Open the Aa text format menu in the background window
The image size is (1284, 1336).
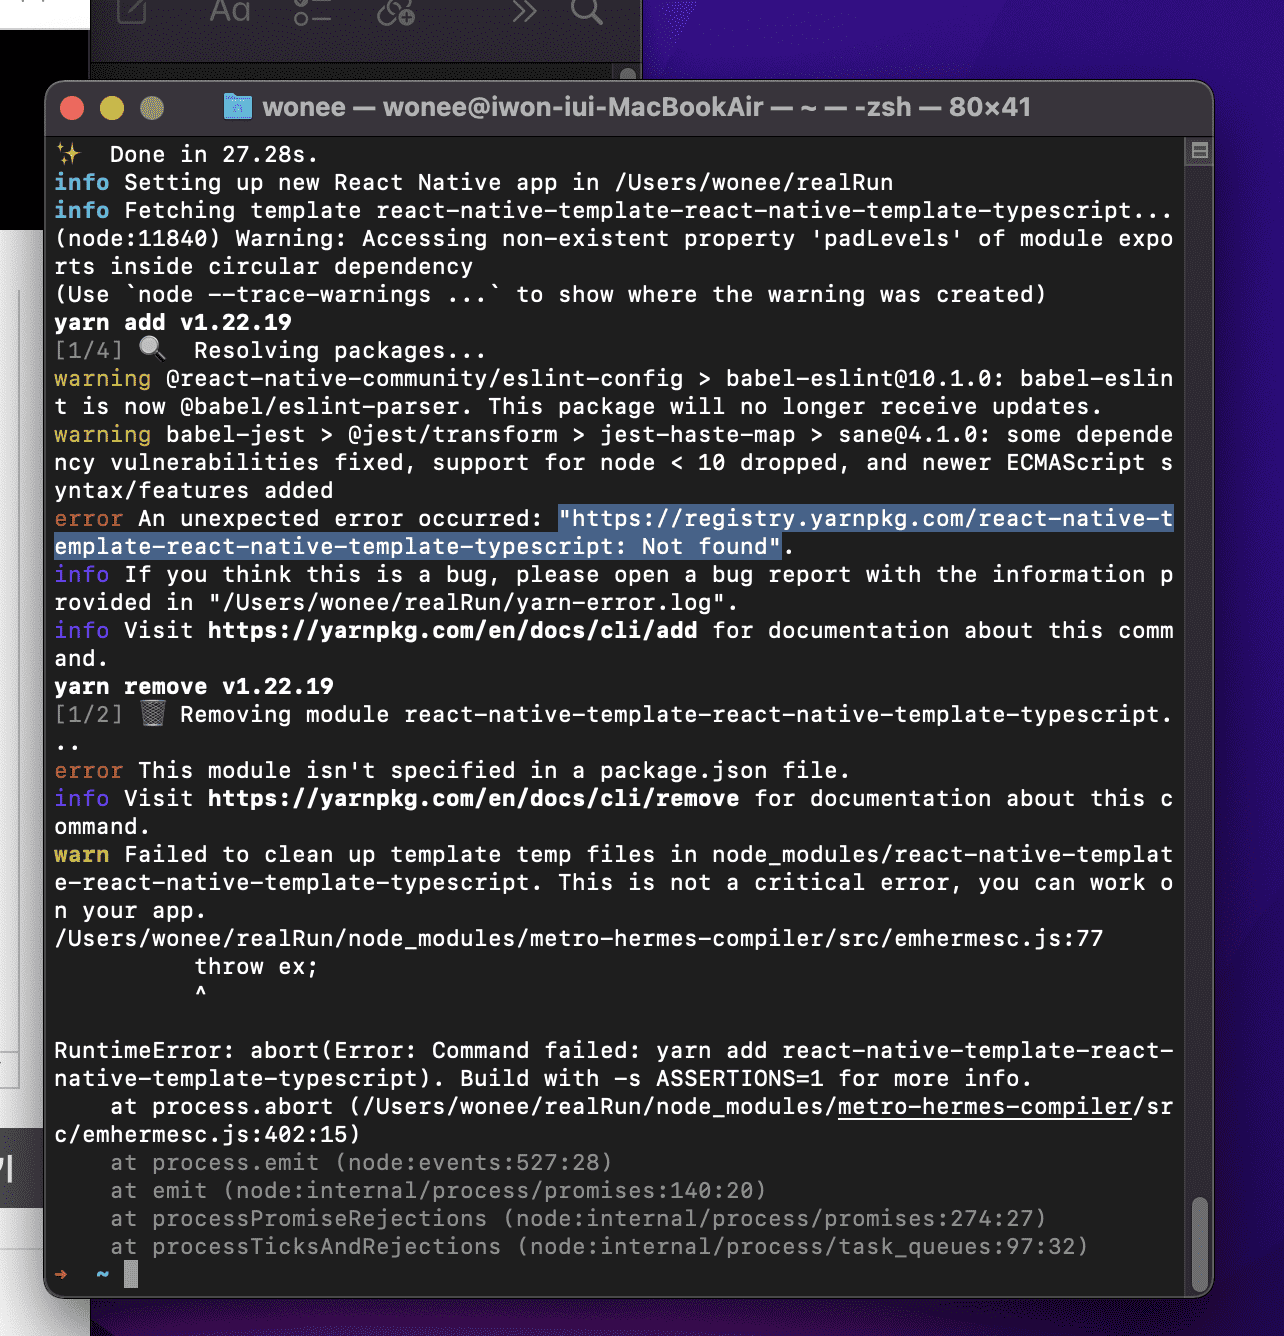tap(230, 11)
